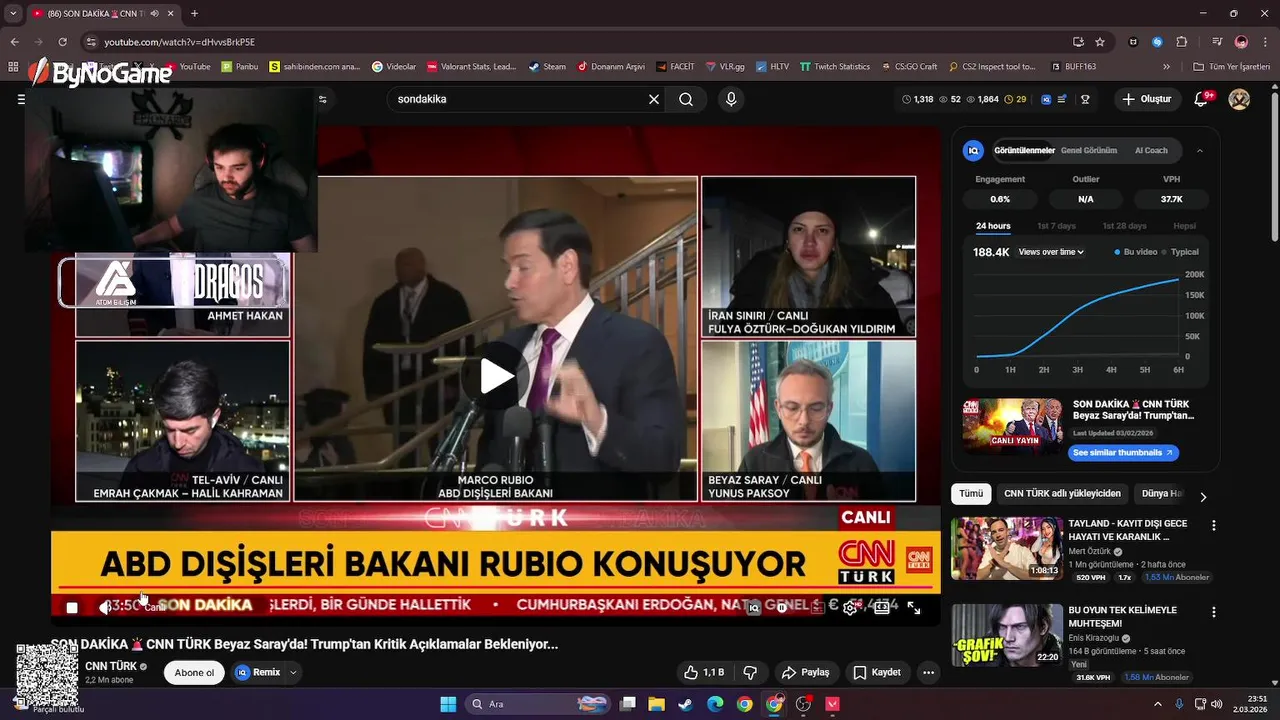Screen dimensions: 1280x720
Task: Open options for BU OYUN TEK KELİMEYLE video
Action: coord(1214,612)
